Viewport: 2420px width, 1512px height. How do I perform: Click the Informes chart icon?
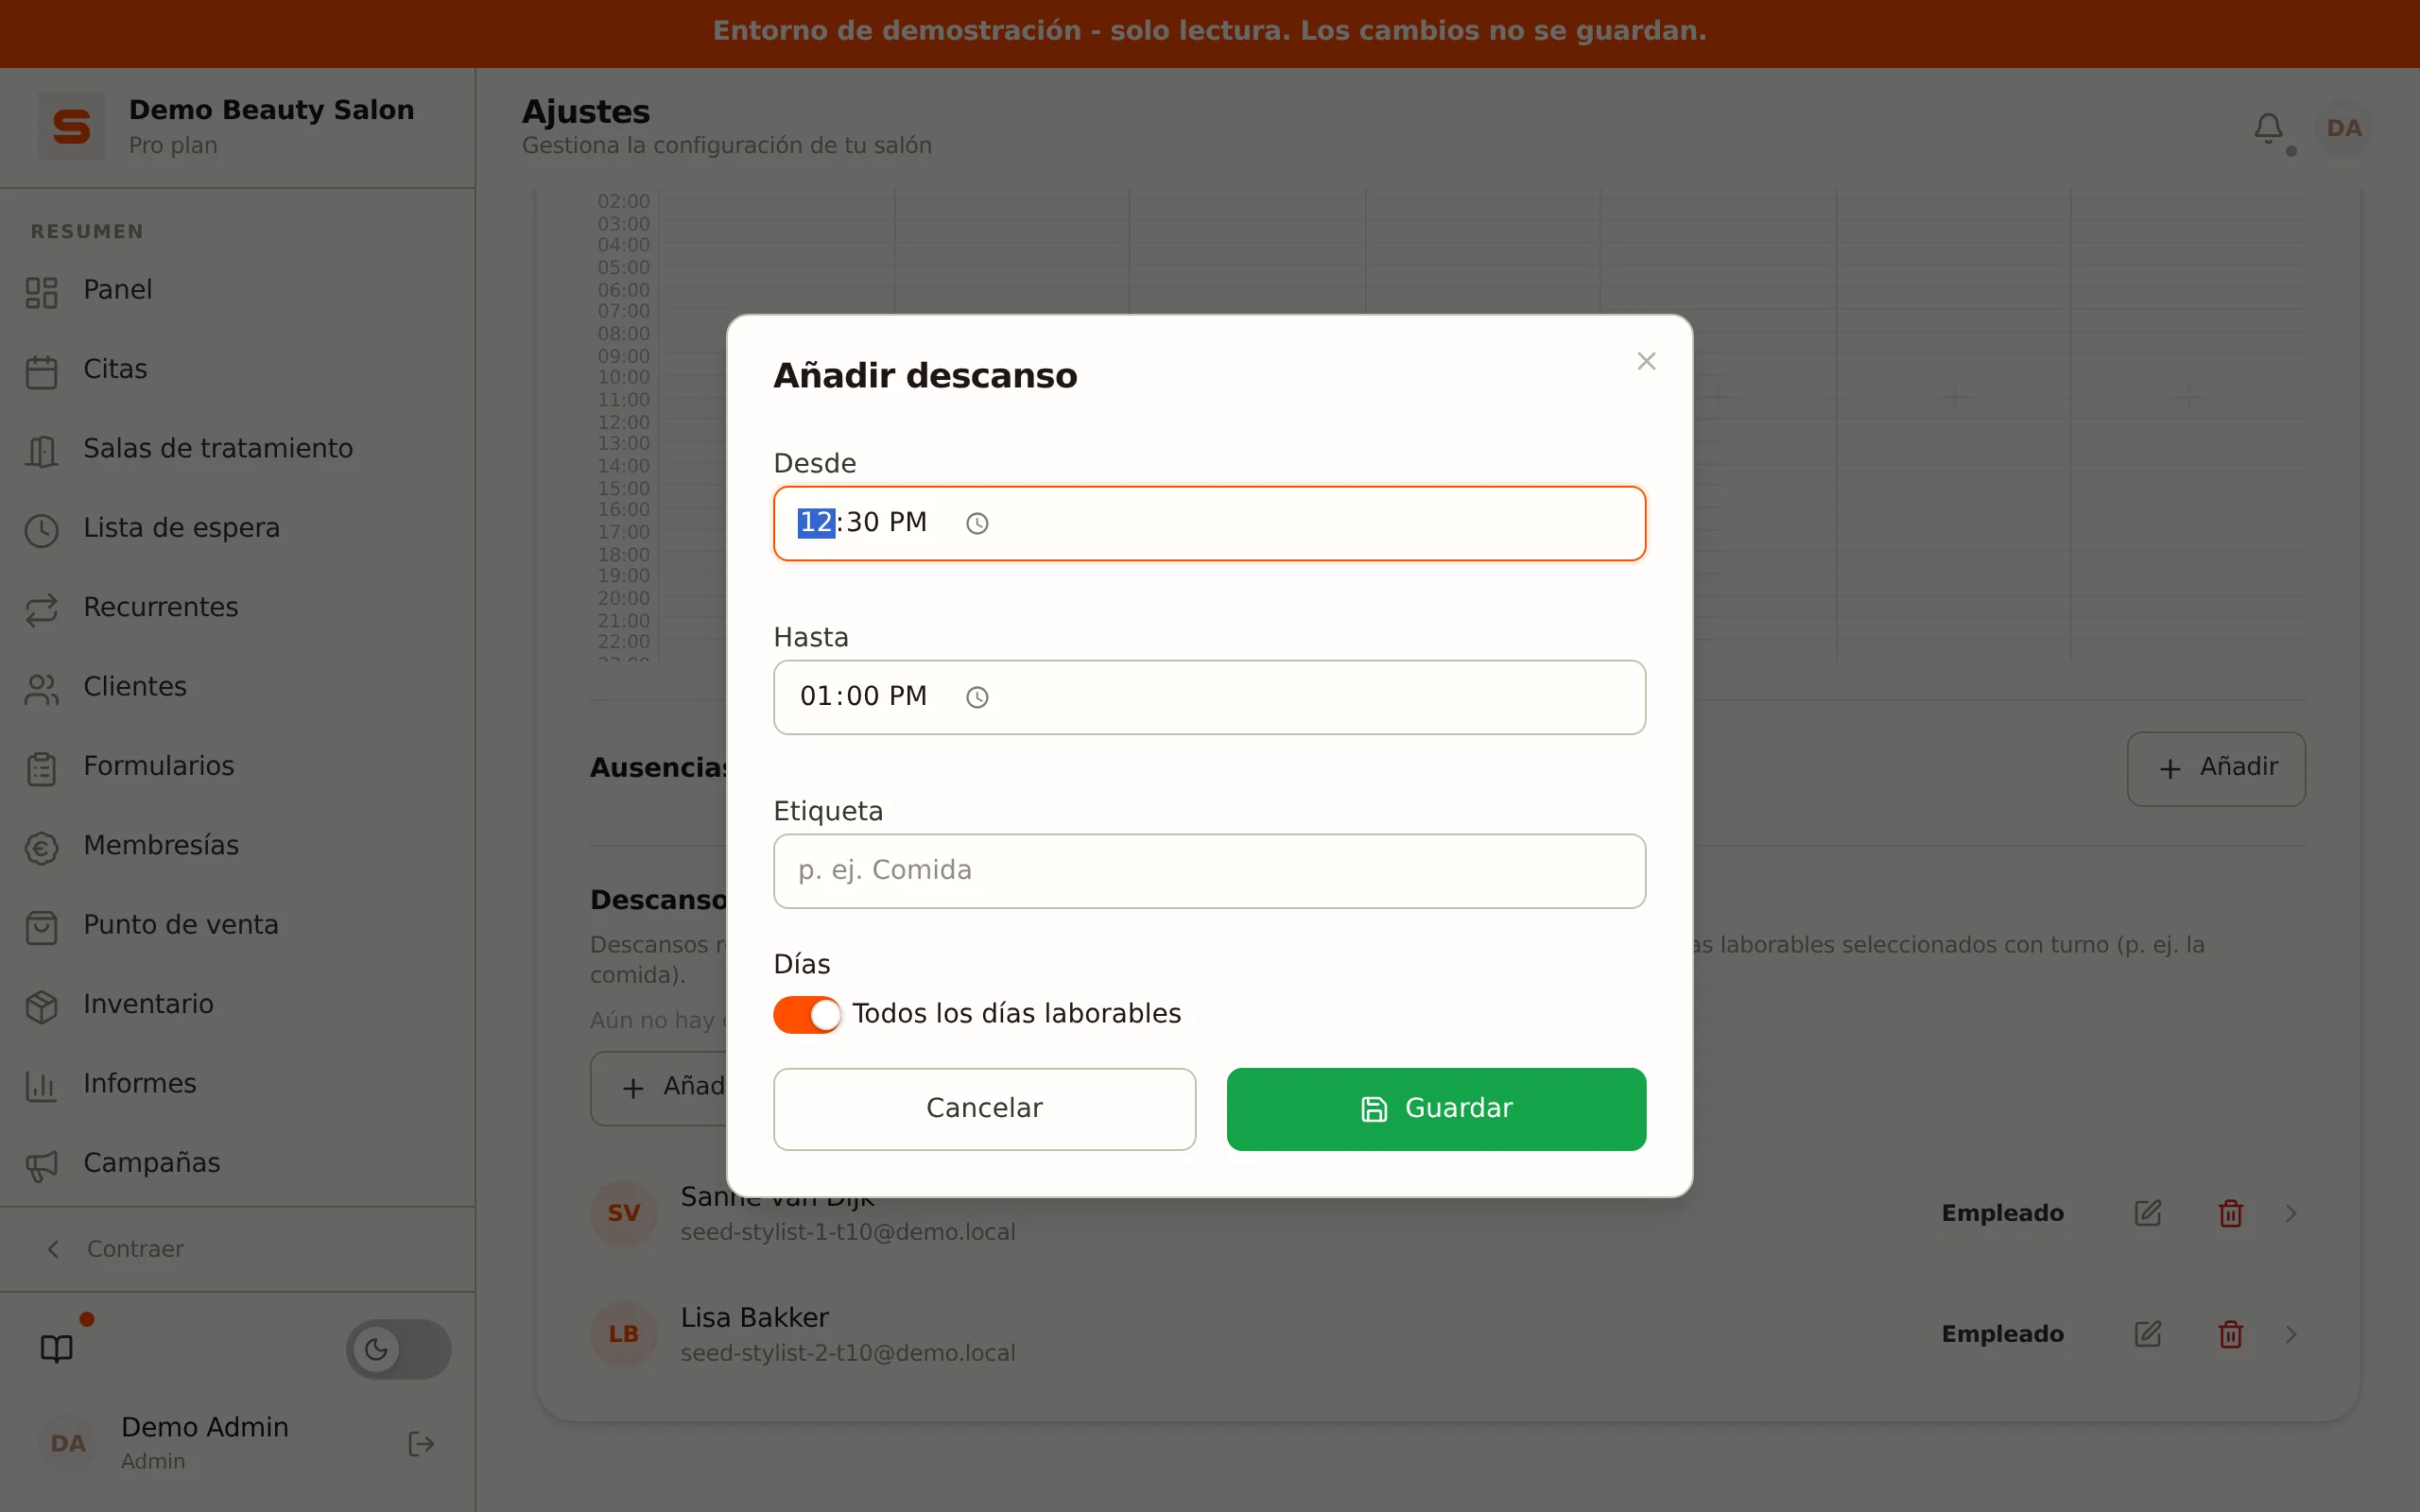click(x=41, y=1085)
